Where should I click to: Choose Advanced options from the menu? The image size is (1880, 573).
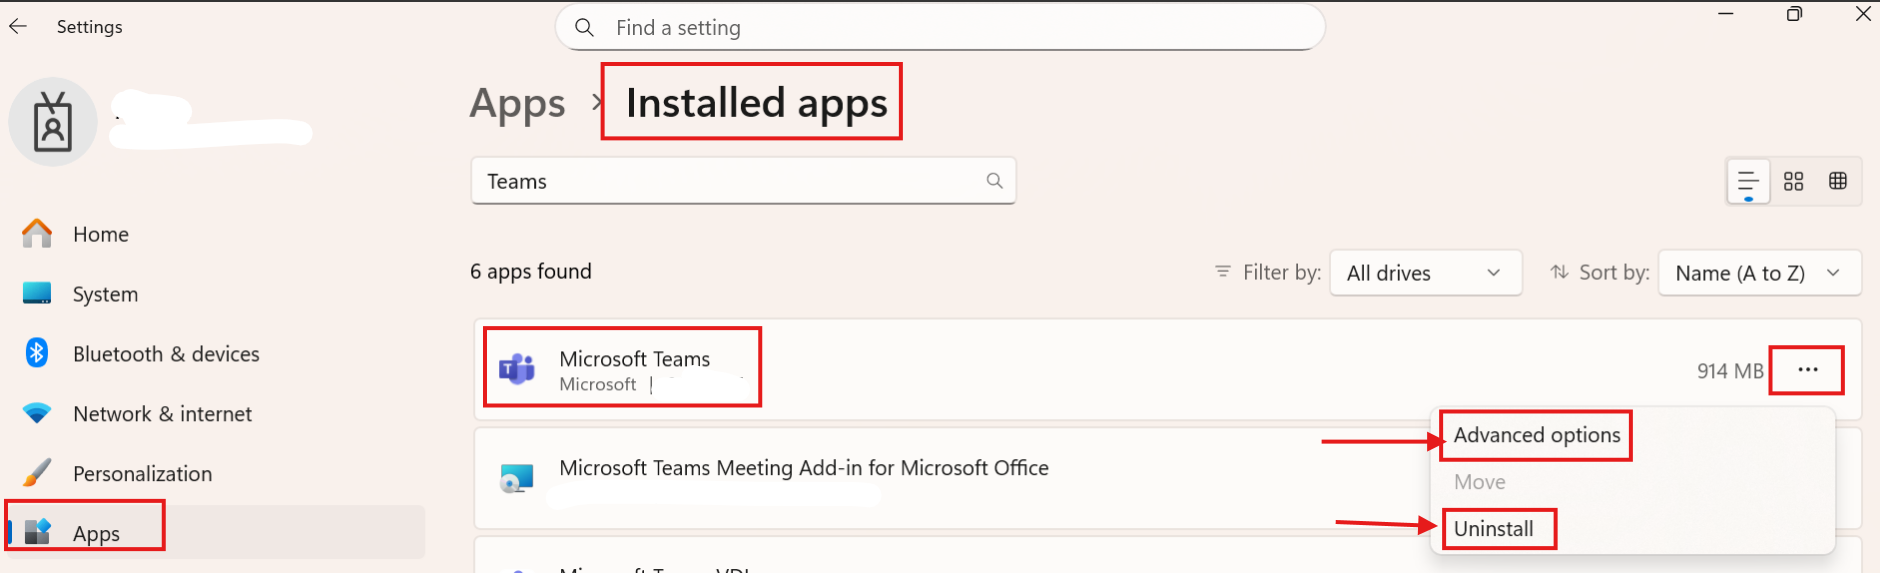(1537, 435)
